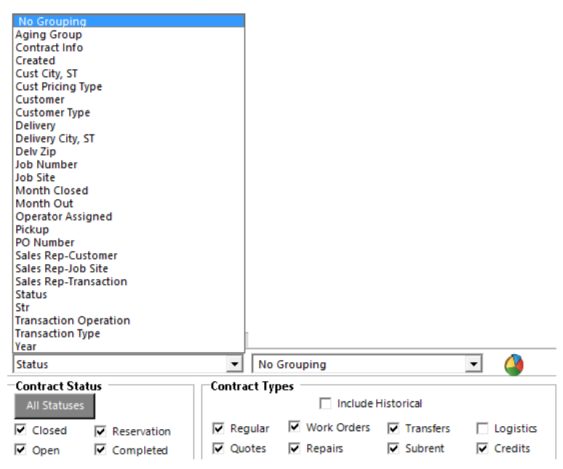
Task: Select the Customer grouping option
Action: click(129, 99)
